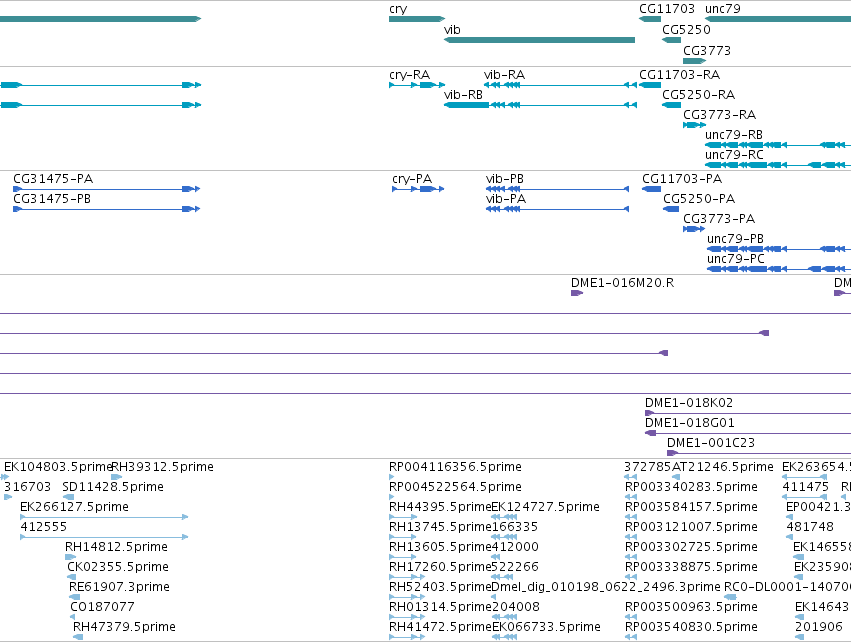Screen dimensions: 851x642
Task: Open the CG5250-RA transcript
Action: tap(671, 105)
